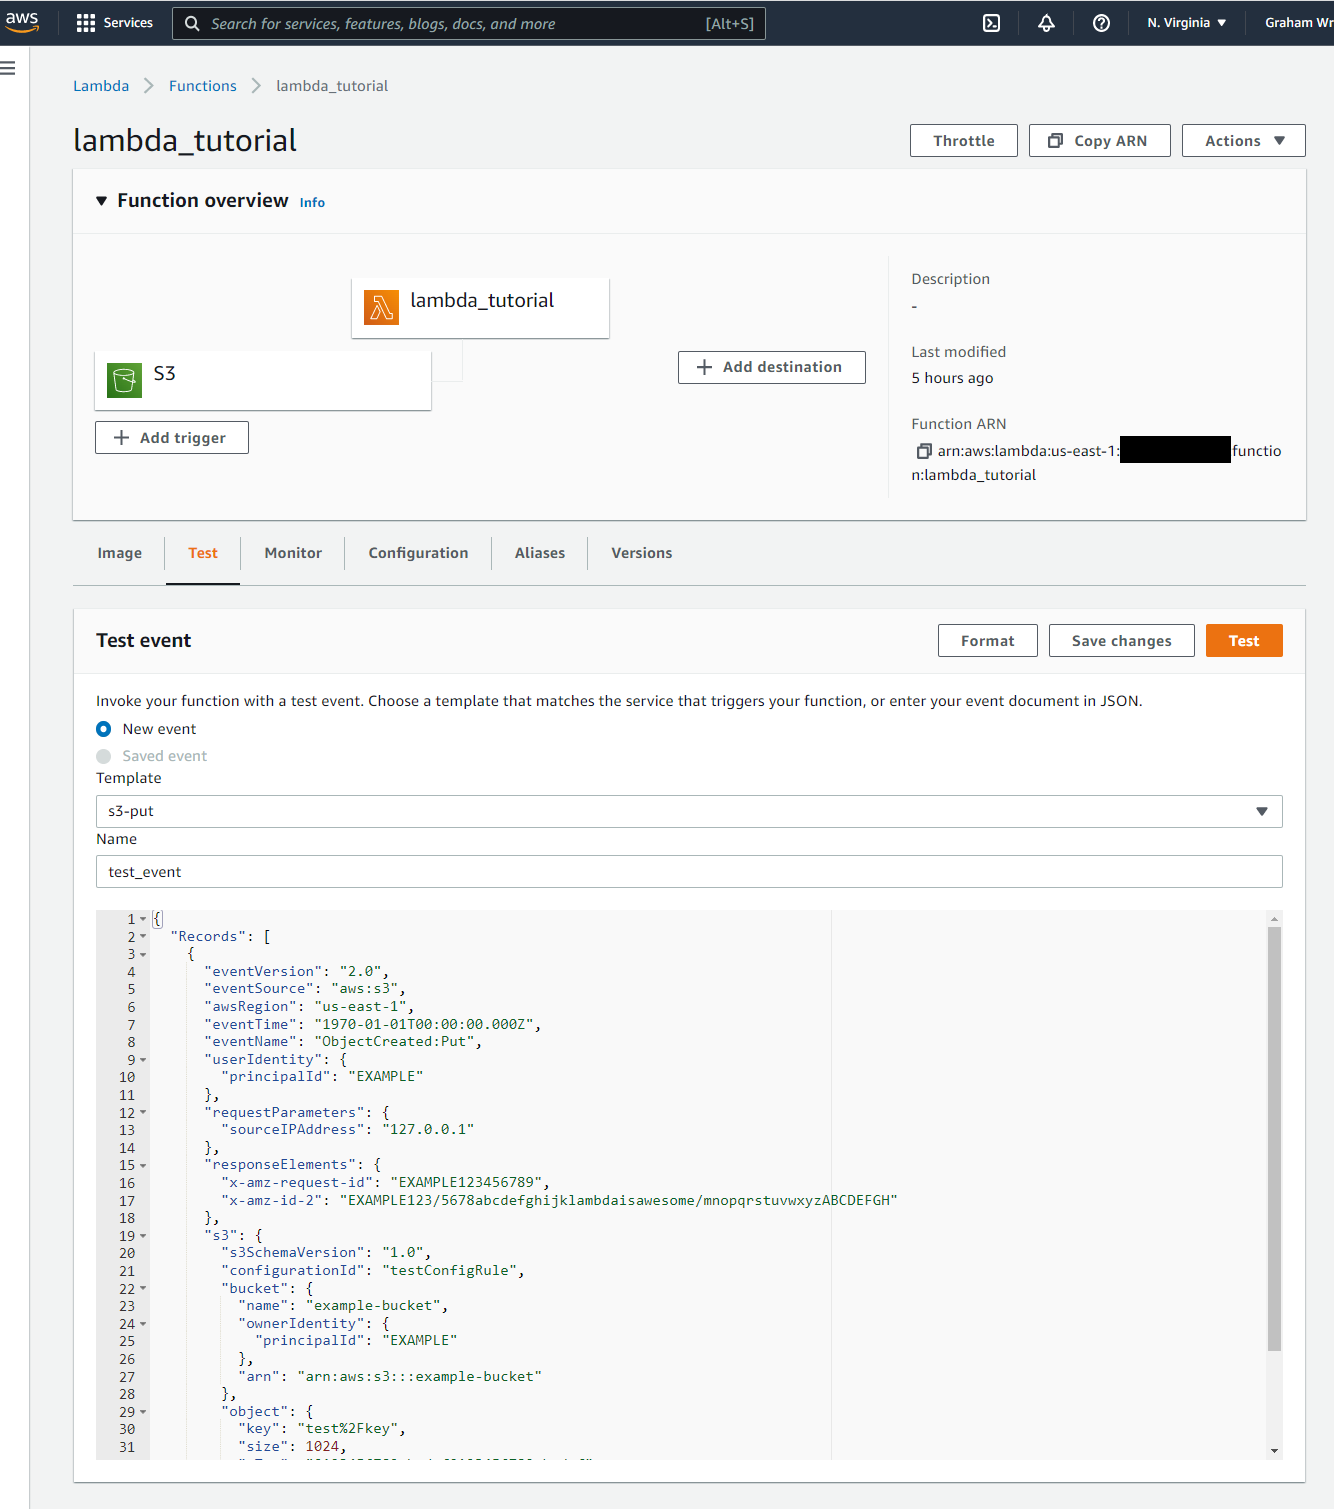Open the help question mark icon
The height and width of the screenshot is (1509, 1334).
point(1101,23)
